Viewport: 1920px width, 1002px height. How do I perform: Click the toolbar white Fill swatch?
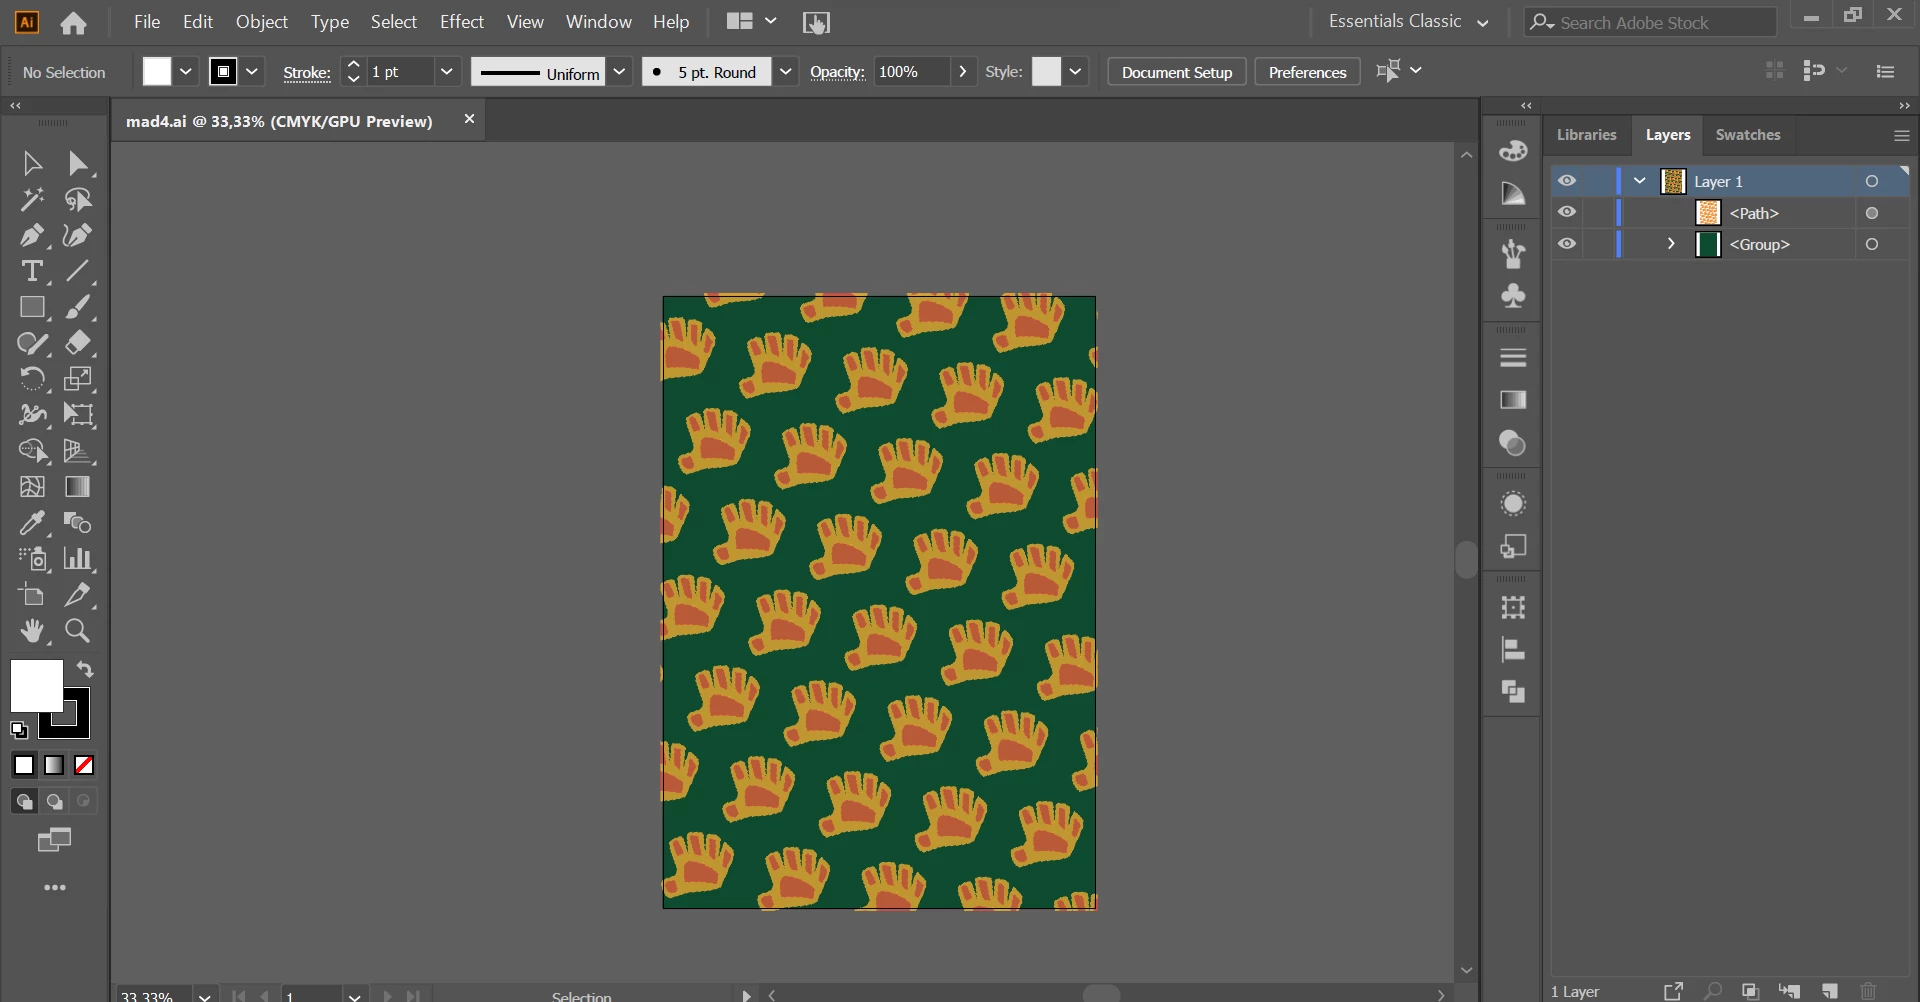click(36, 686)
